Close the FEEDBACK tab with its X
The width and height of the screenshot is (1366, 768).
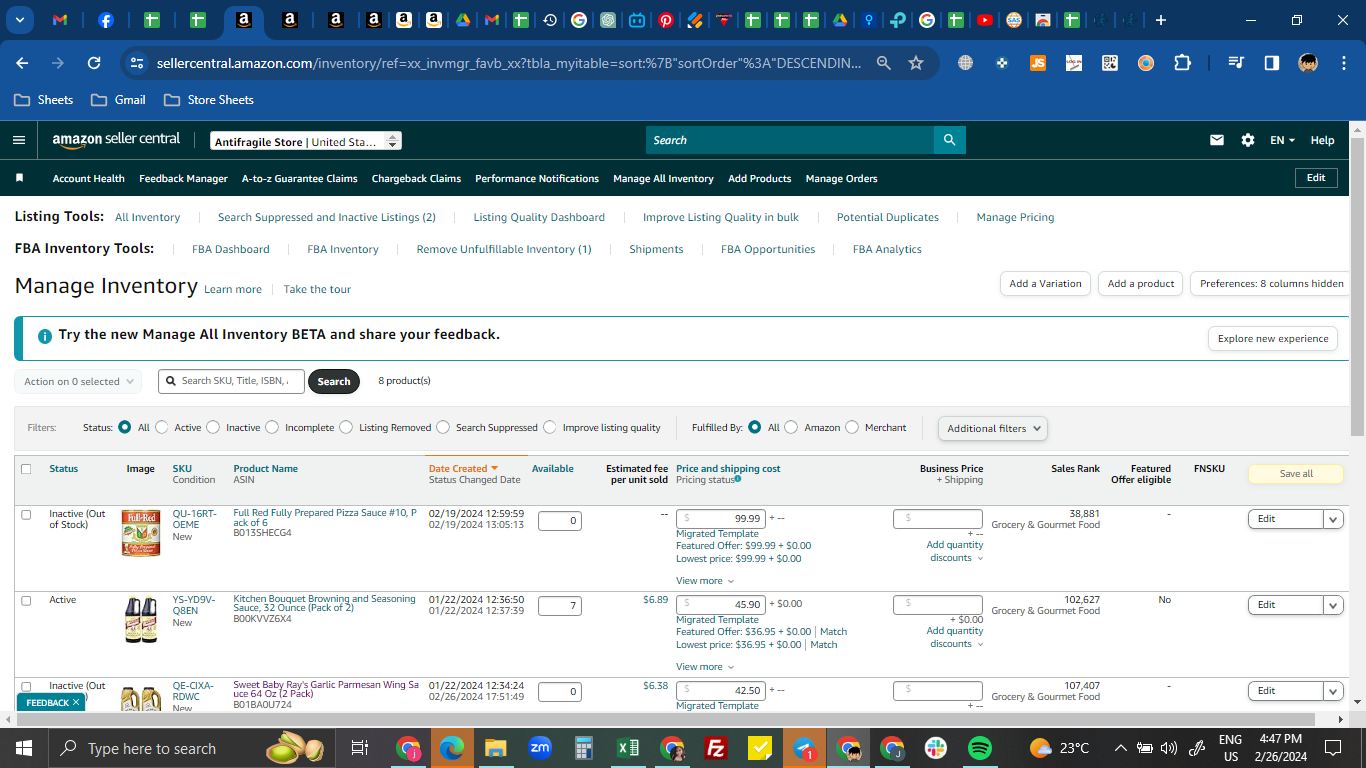76,703
